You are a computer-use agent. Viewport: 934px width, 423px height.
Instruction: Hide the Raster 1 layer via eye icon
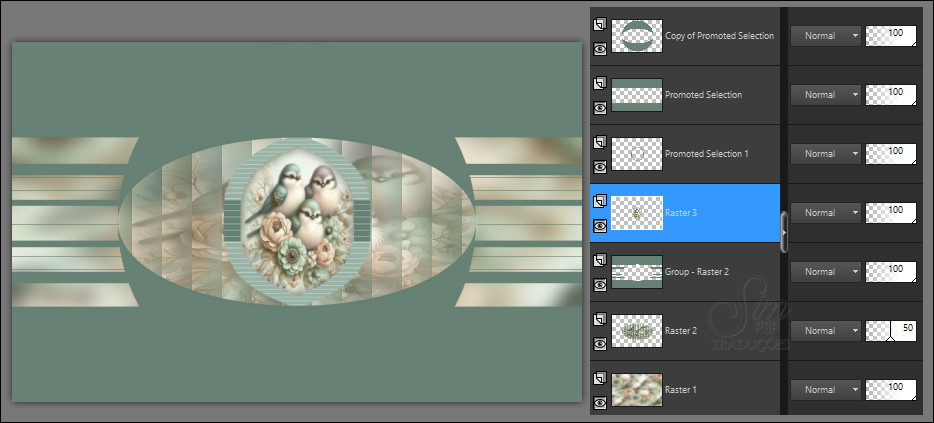[x=600, y=403]
